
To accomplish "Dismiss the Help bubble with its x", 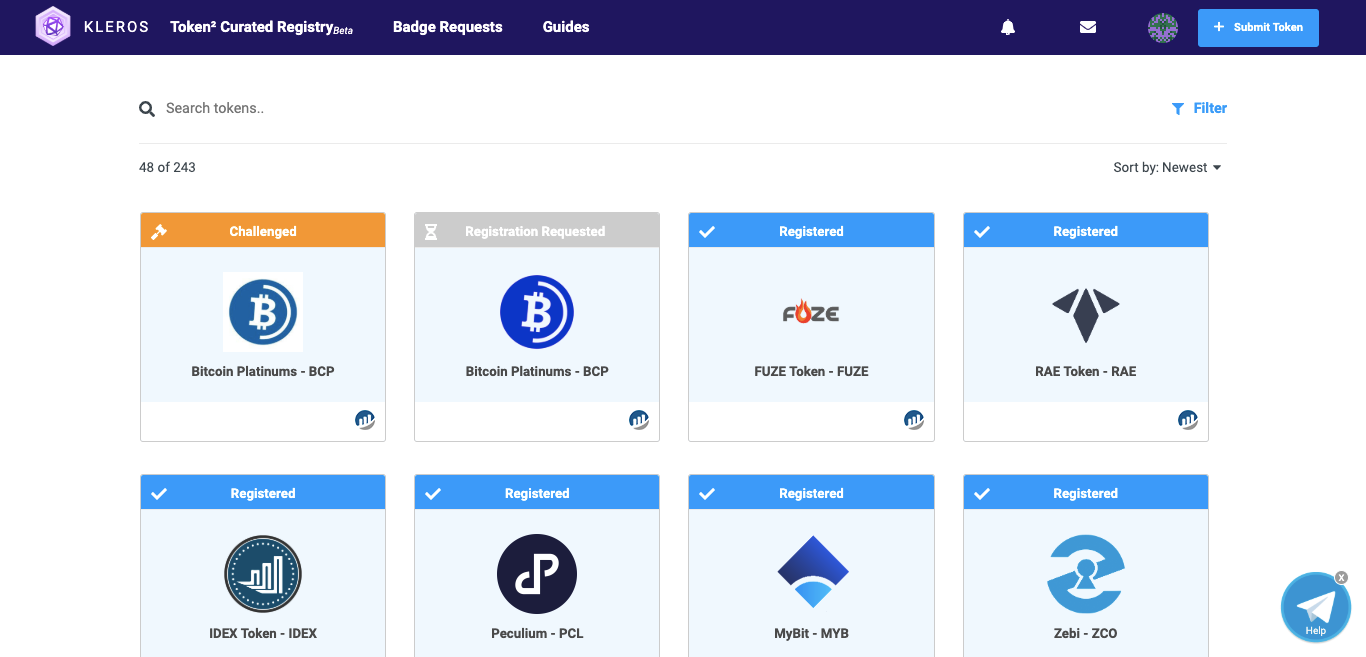I will tap(1341, 577).
